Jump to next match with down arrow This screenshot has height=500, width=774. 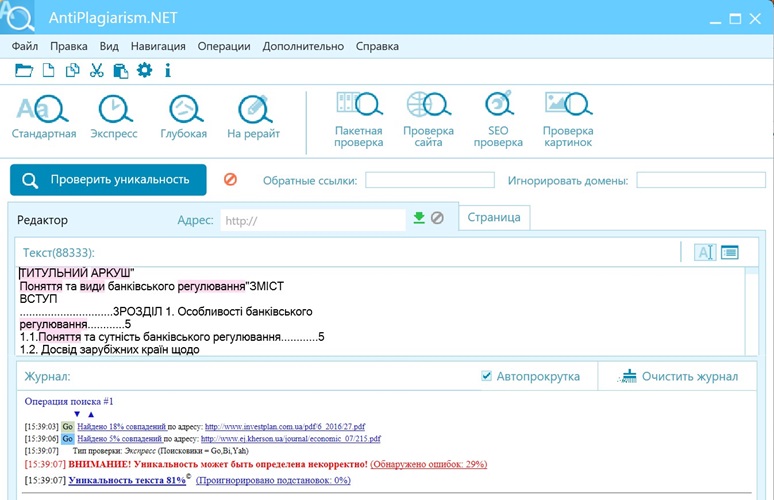pyautogui.click(x=77, y=414)
